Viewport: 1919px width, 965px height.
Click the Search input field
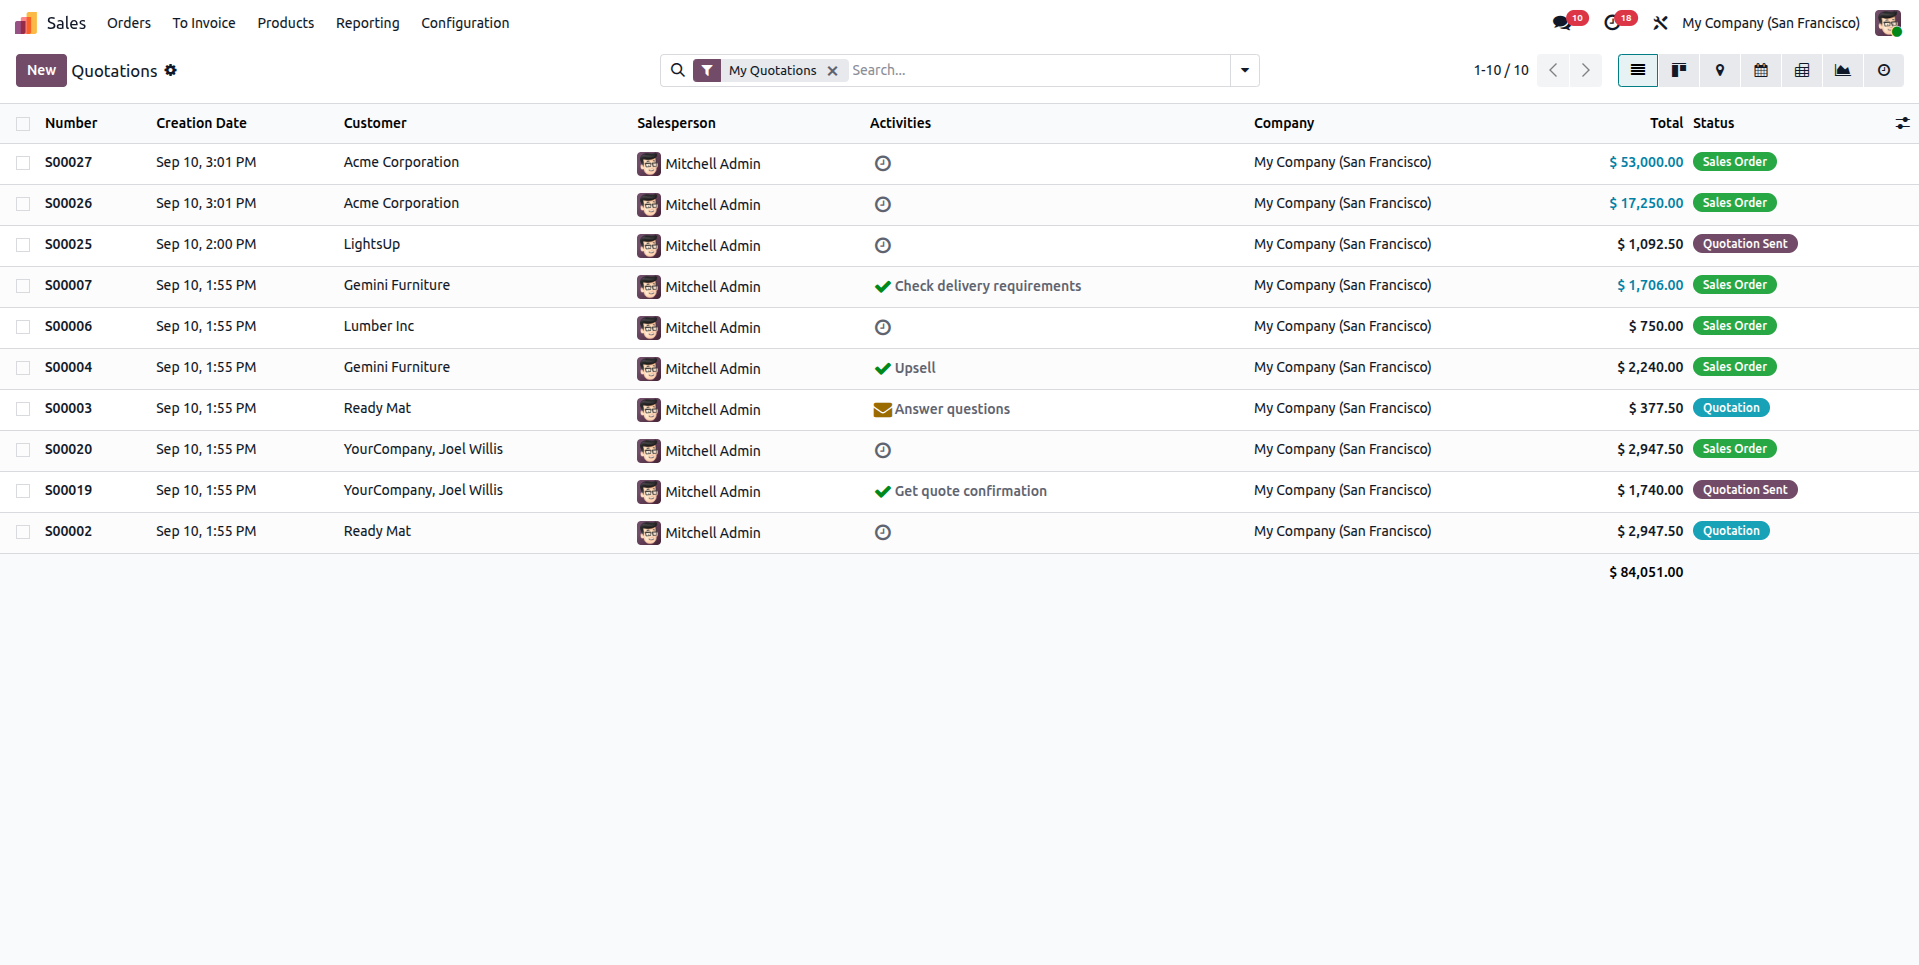[x=1038, y=70]
